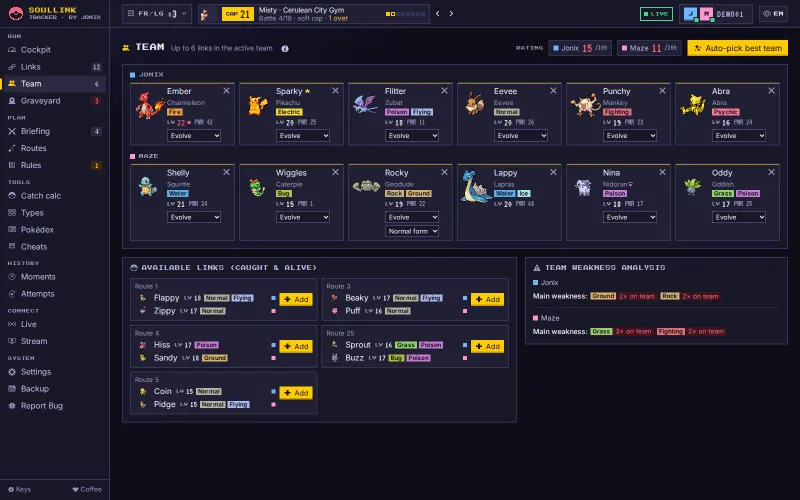This screenshot has height=500, width=800.
Task: Go to the Graveyard section
Action: 53,101
